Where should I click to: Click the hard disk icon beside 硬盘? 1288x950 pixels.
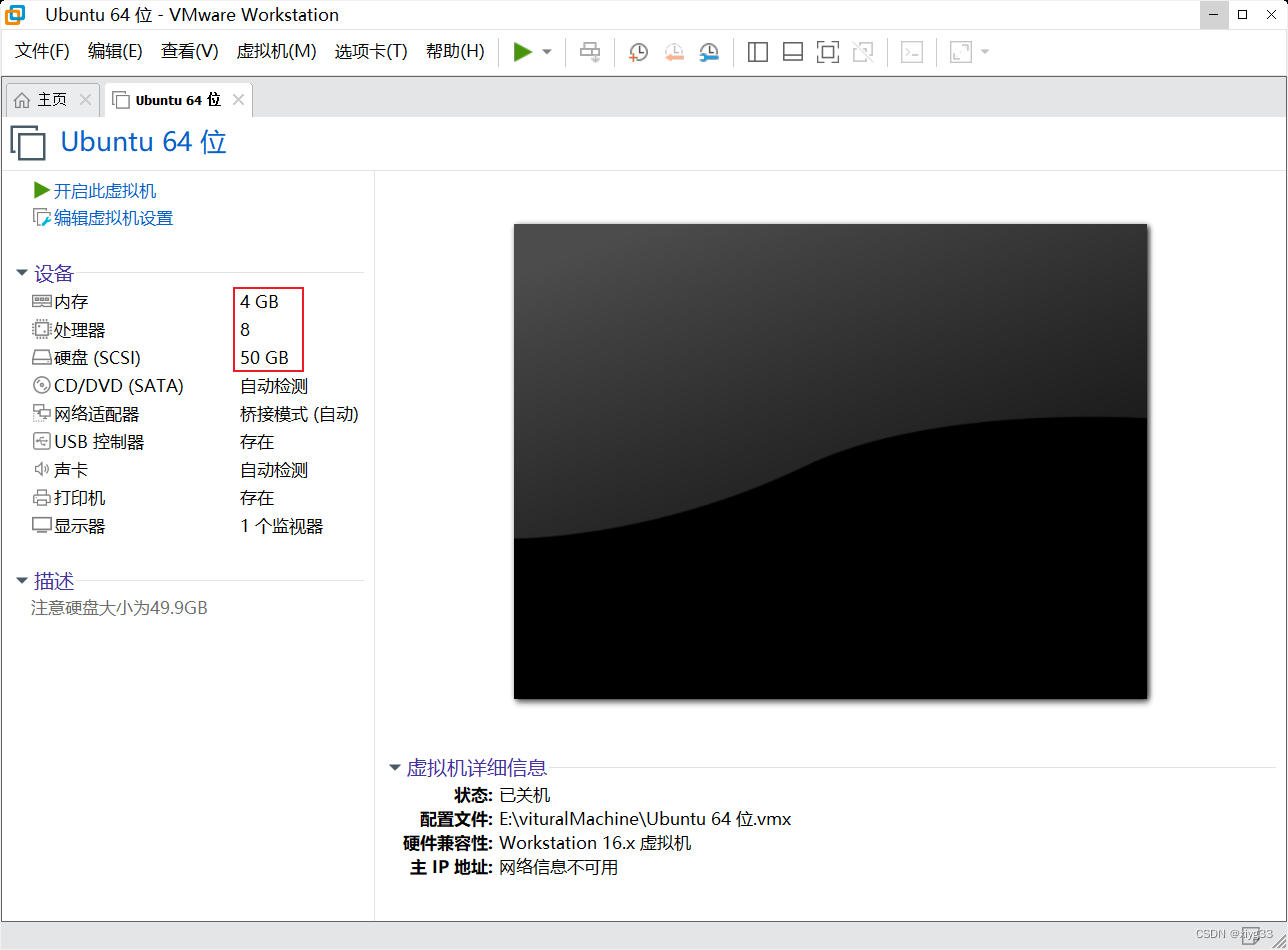coord(42,357)
